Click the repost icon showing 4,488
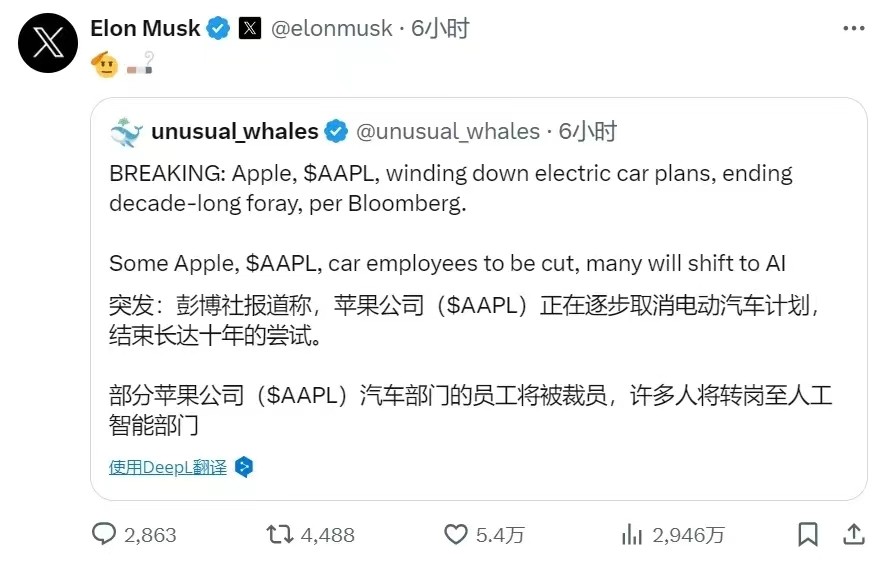This screenshot has width=892, height=561. pyautogui.click(x=281, y=535)
